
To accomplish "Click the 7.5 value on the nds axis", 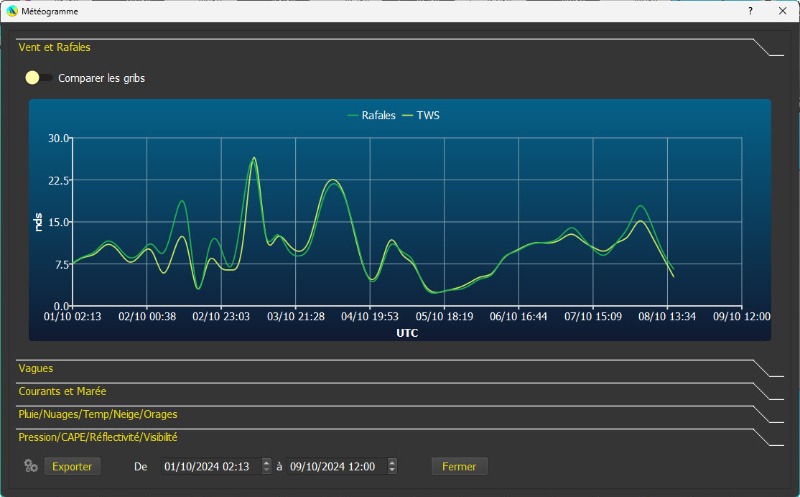I will point(62,264).
